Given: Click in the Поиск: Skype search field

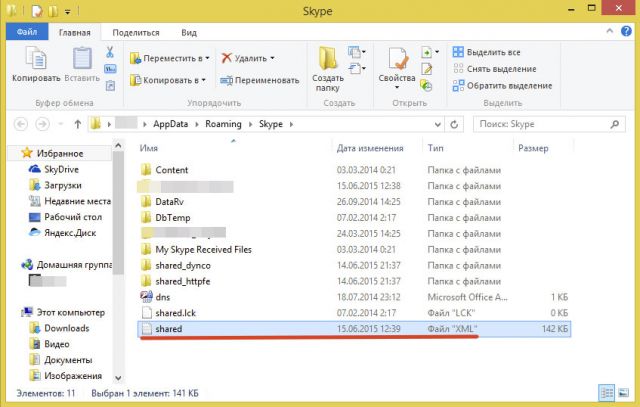Looking at the screenshot, I should tap(549, 124).
